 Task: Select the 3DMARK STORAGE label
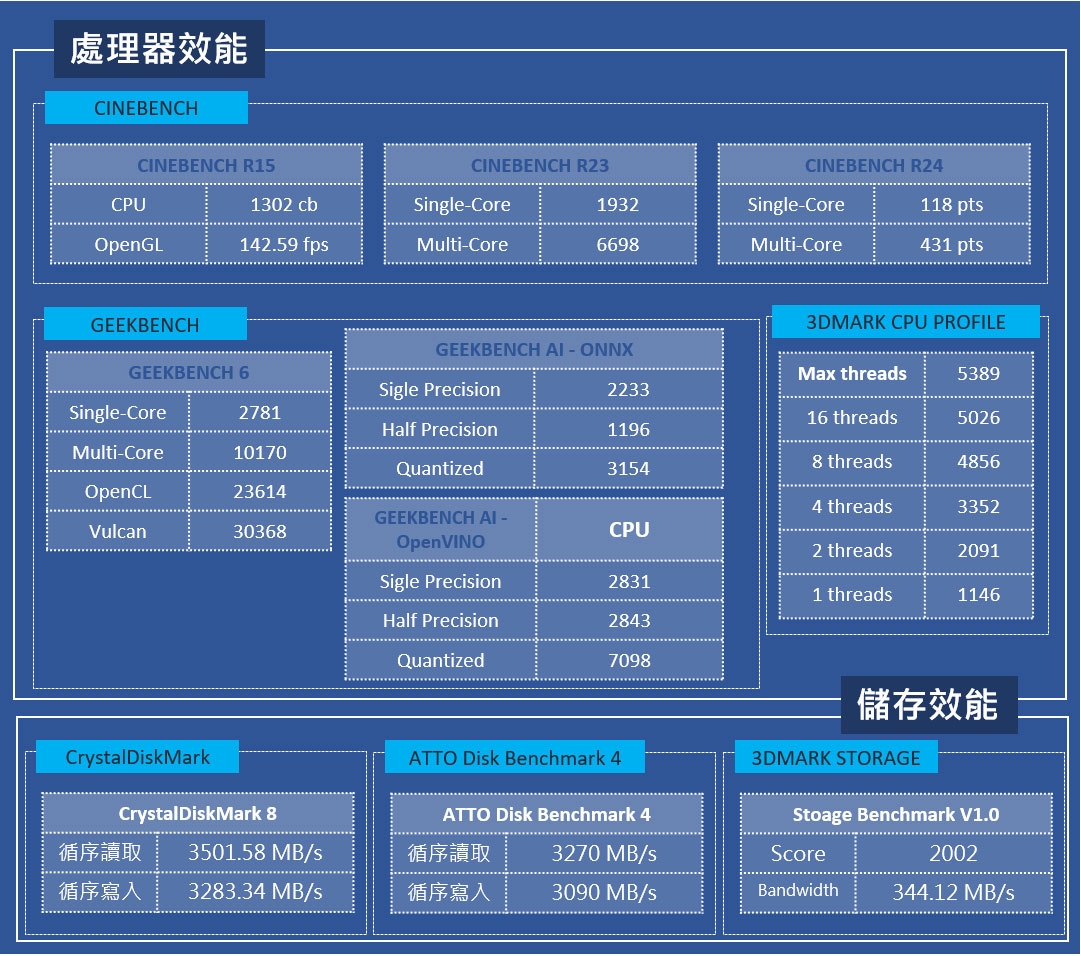tap(835, 758)
